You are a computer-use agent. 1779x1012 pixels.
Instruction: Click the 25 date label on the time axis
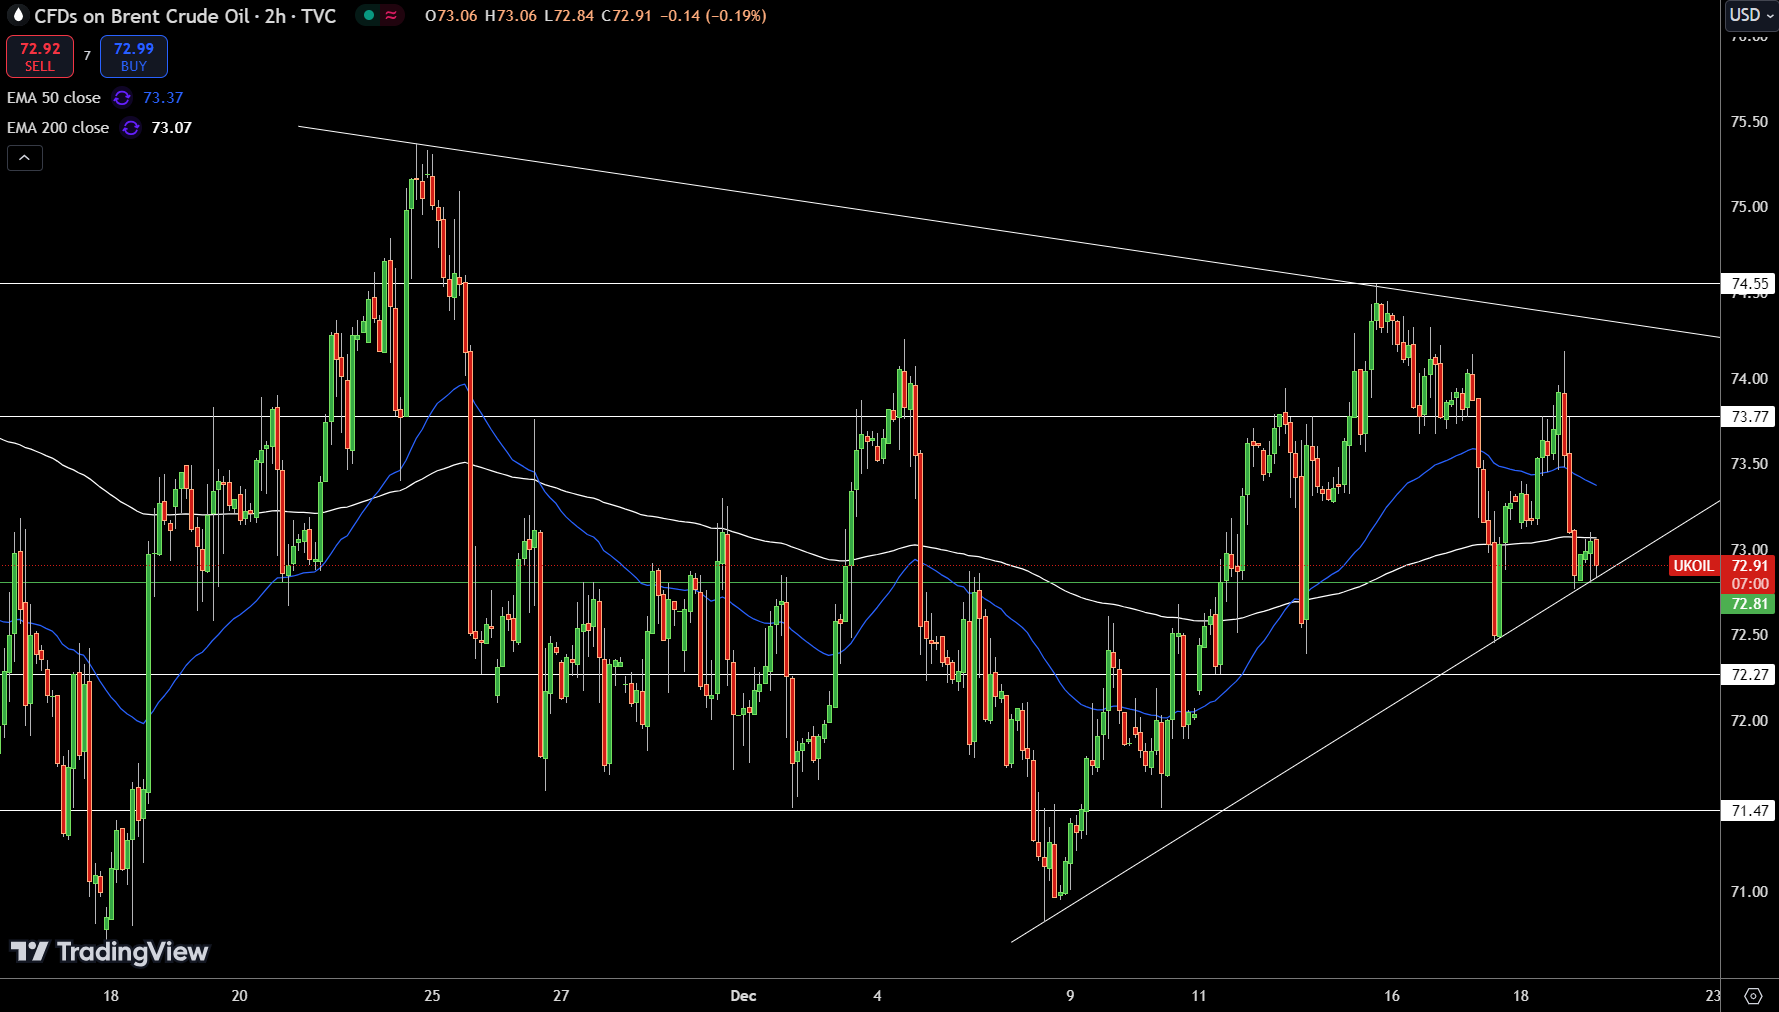[x=432, y=996]
